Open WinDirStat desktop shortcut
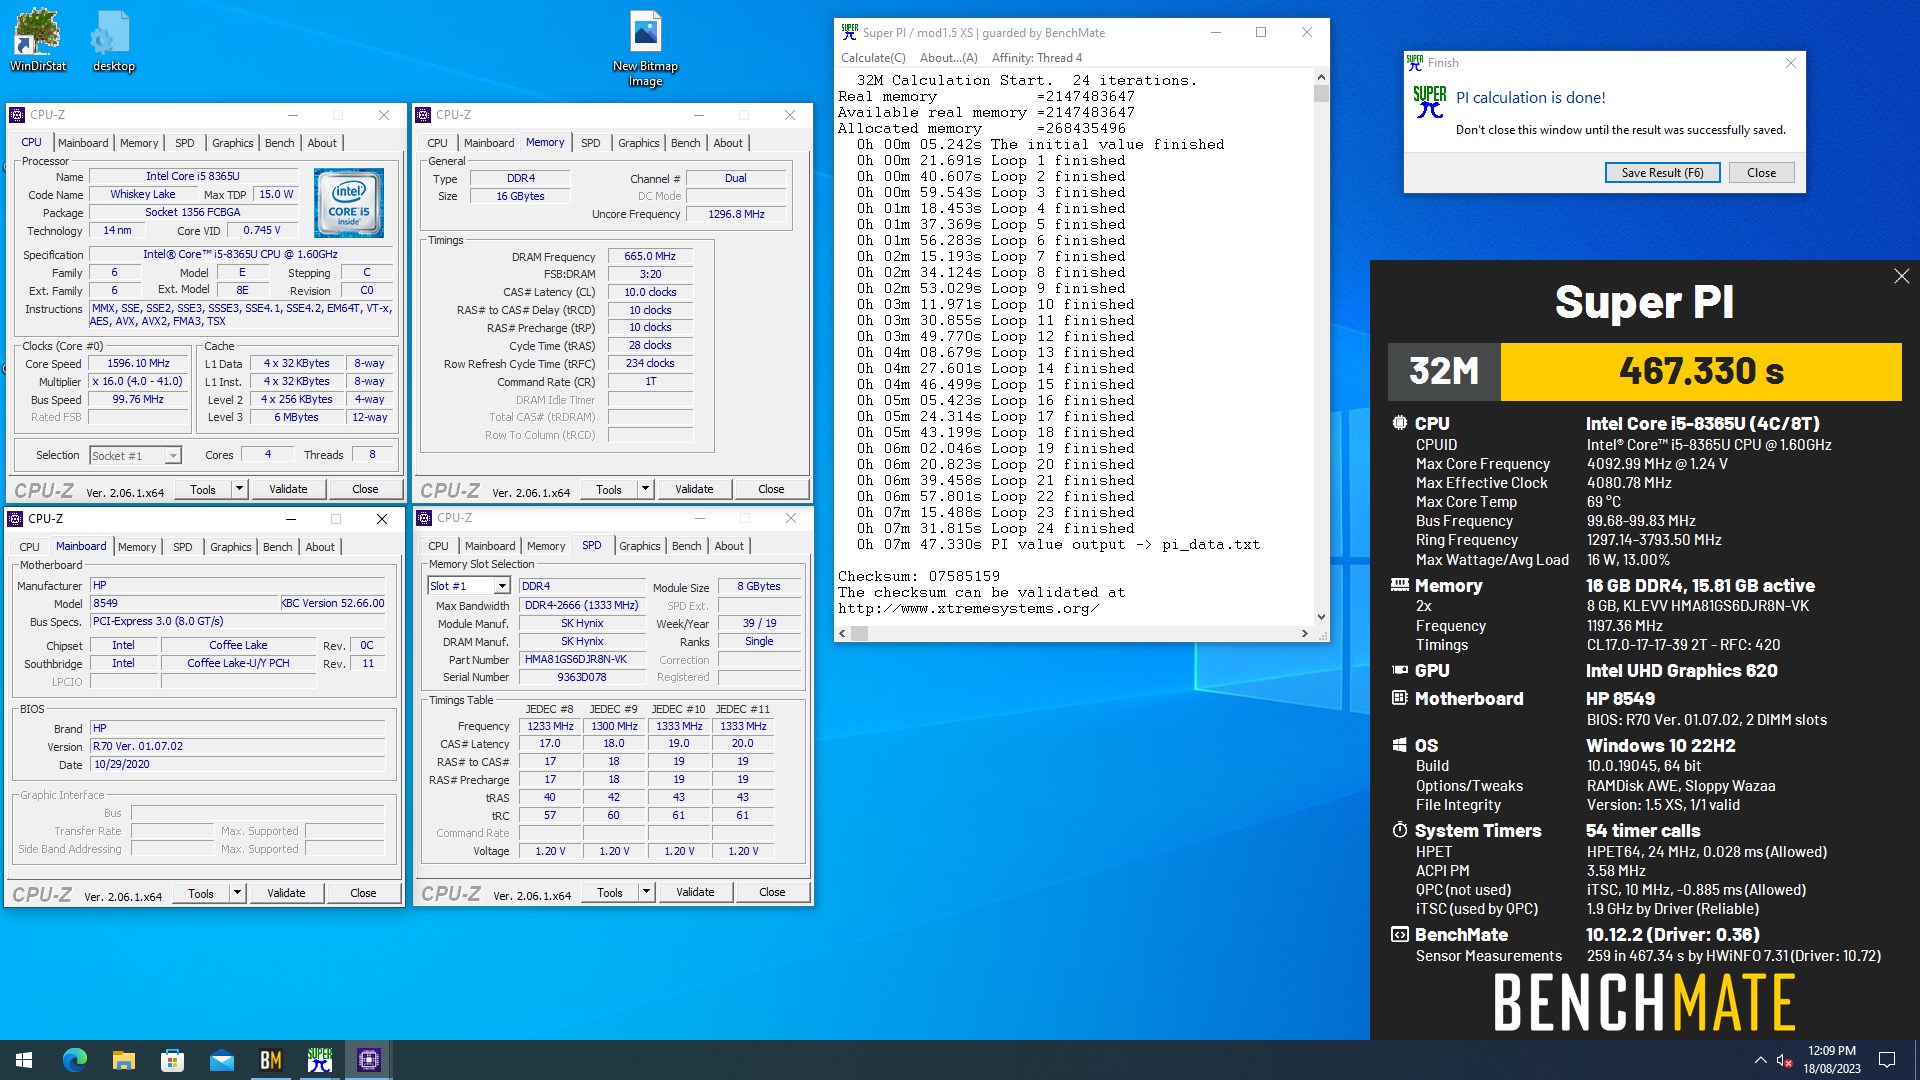The height and width of the screenshot is (1080, 1920). click(38, 40)
